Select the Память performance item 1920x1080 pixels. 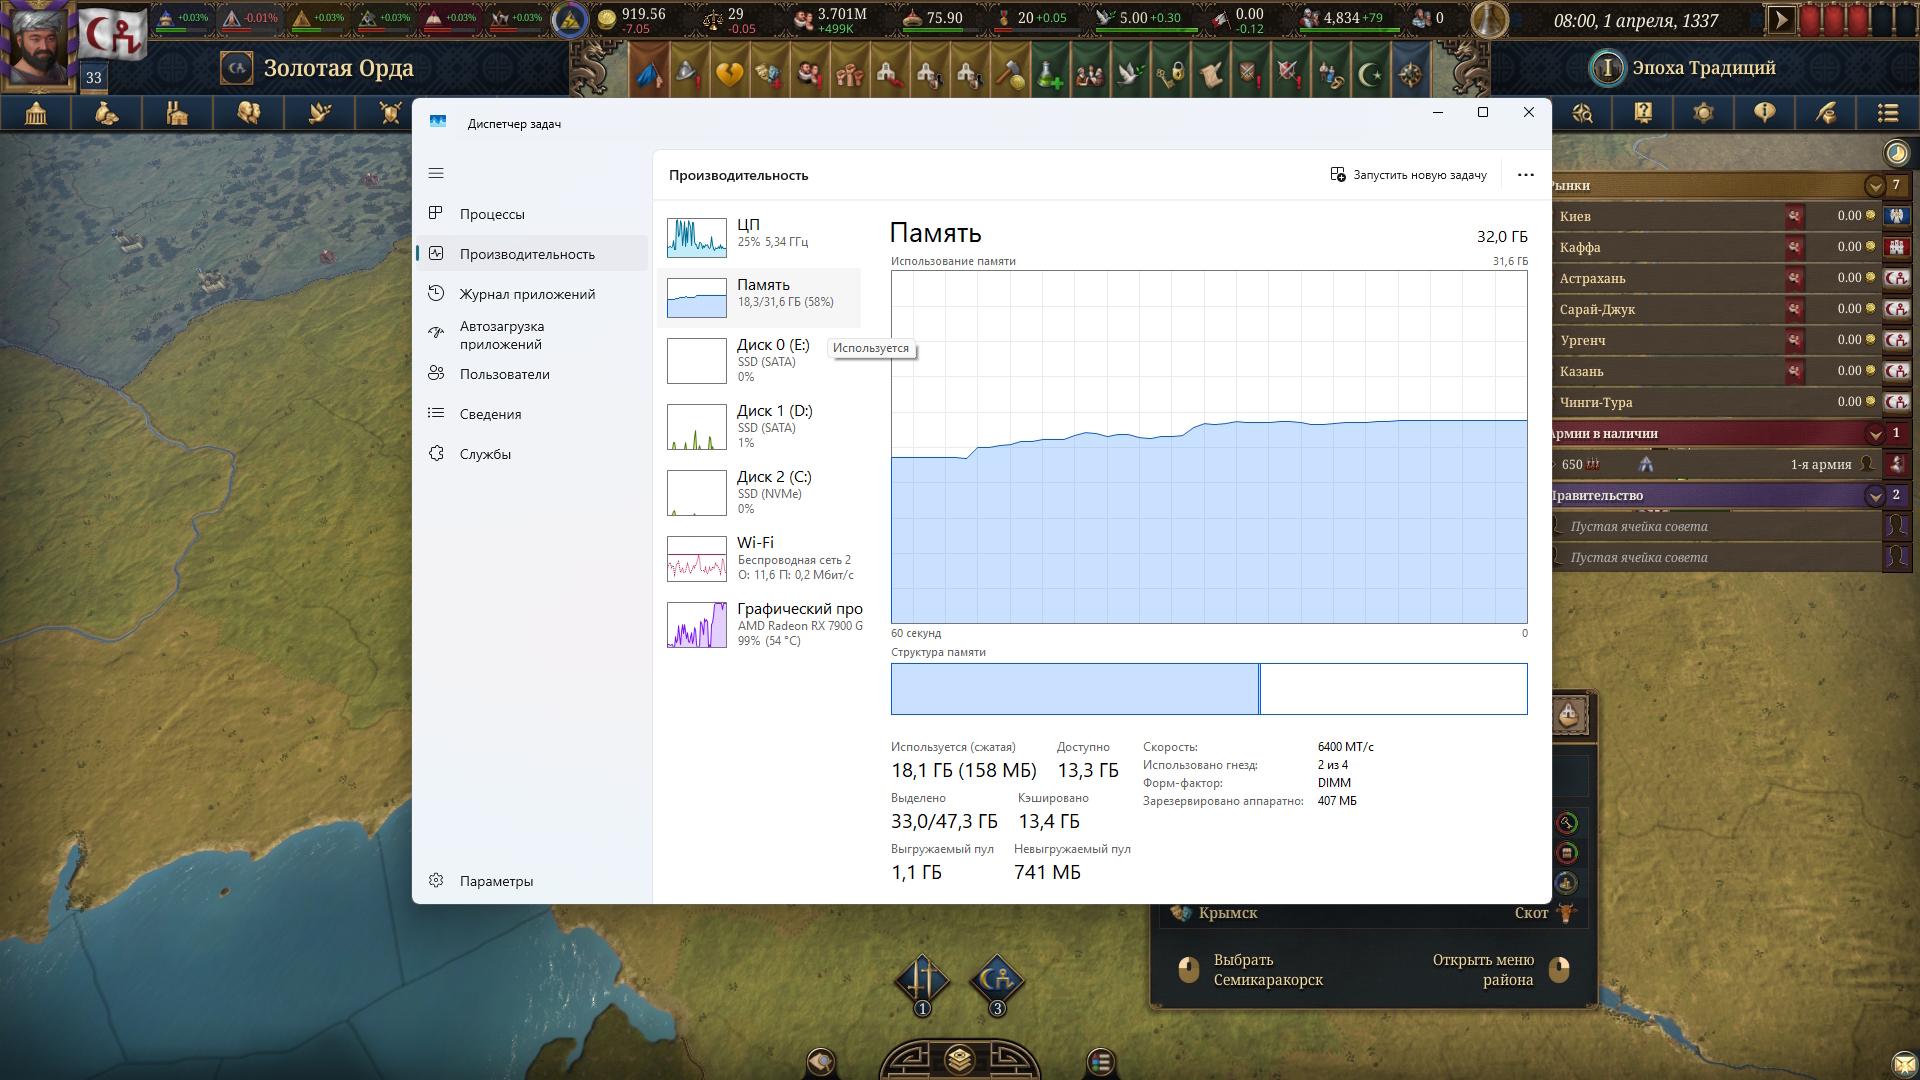point(759,297)
